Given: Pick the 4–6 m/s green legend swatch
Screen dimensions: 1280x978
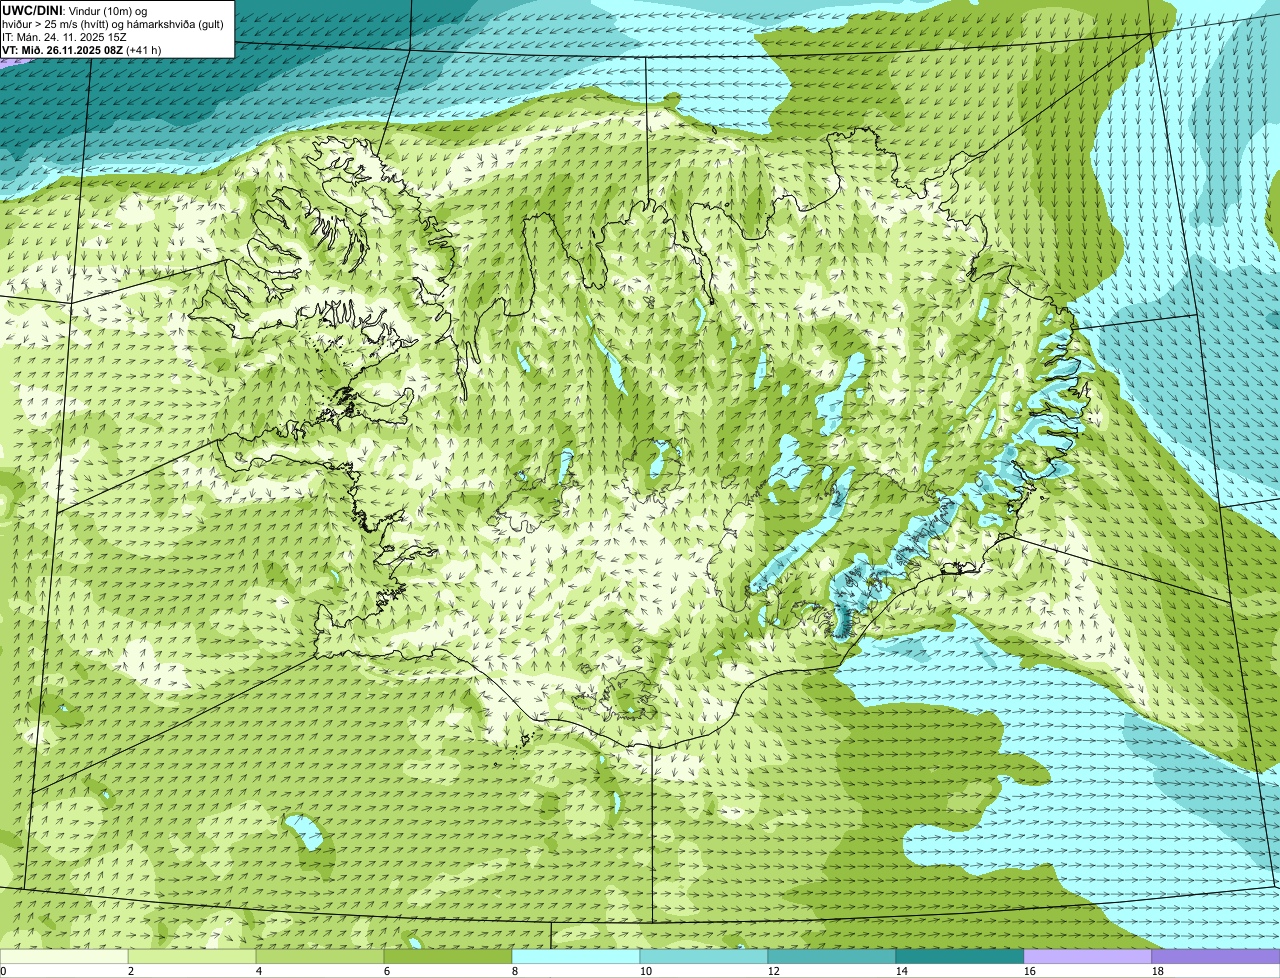Looking at the screenshot, I should [320, 956].
